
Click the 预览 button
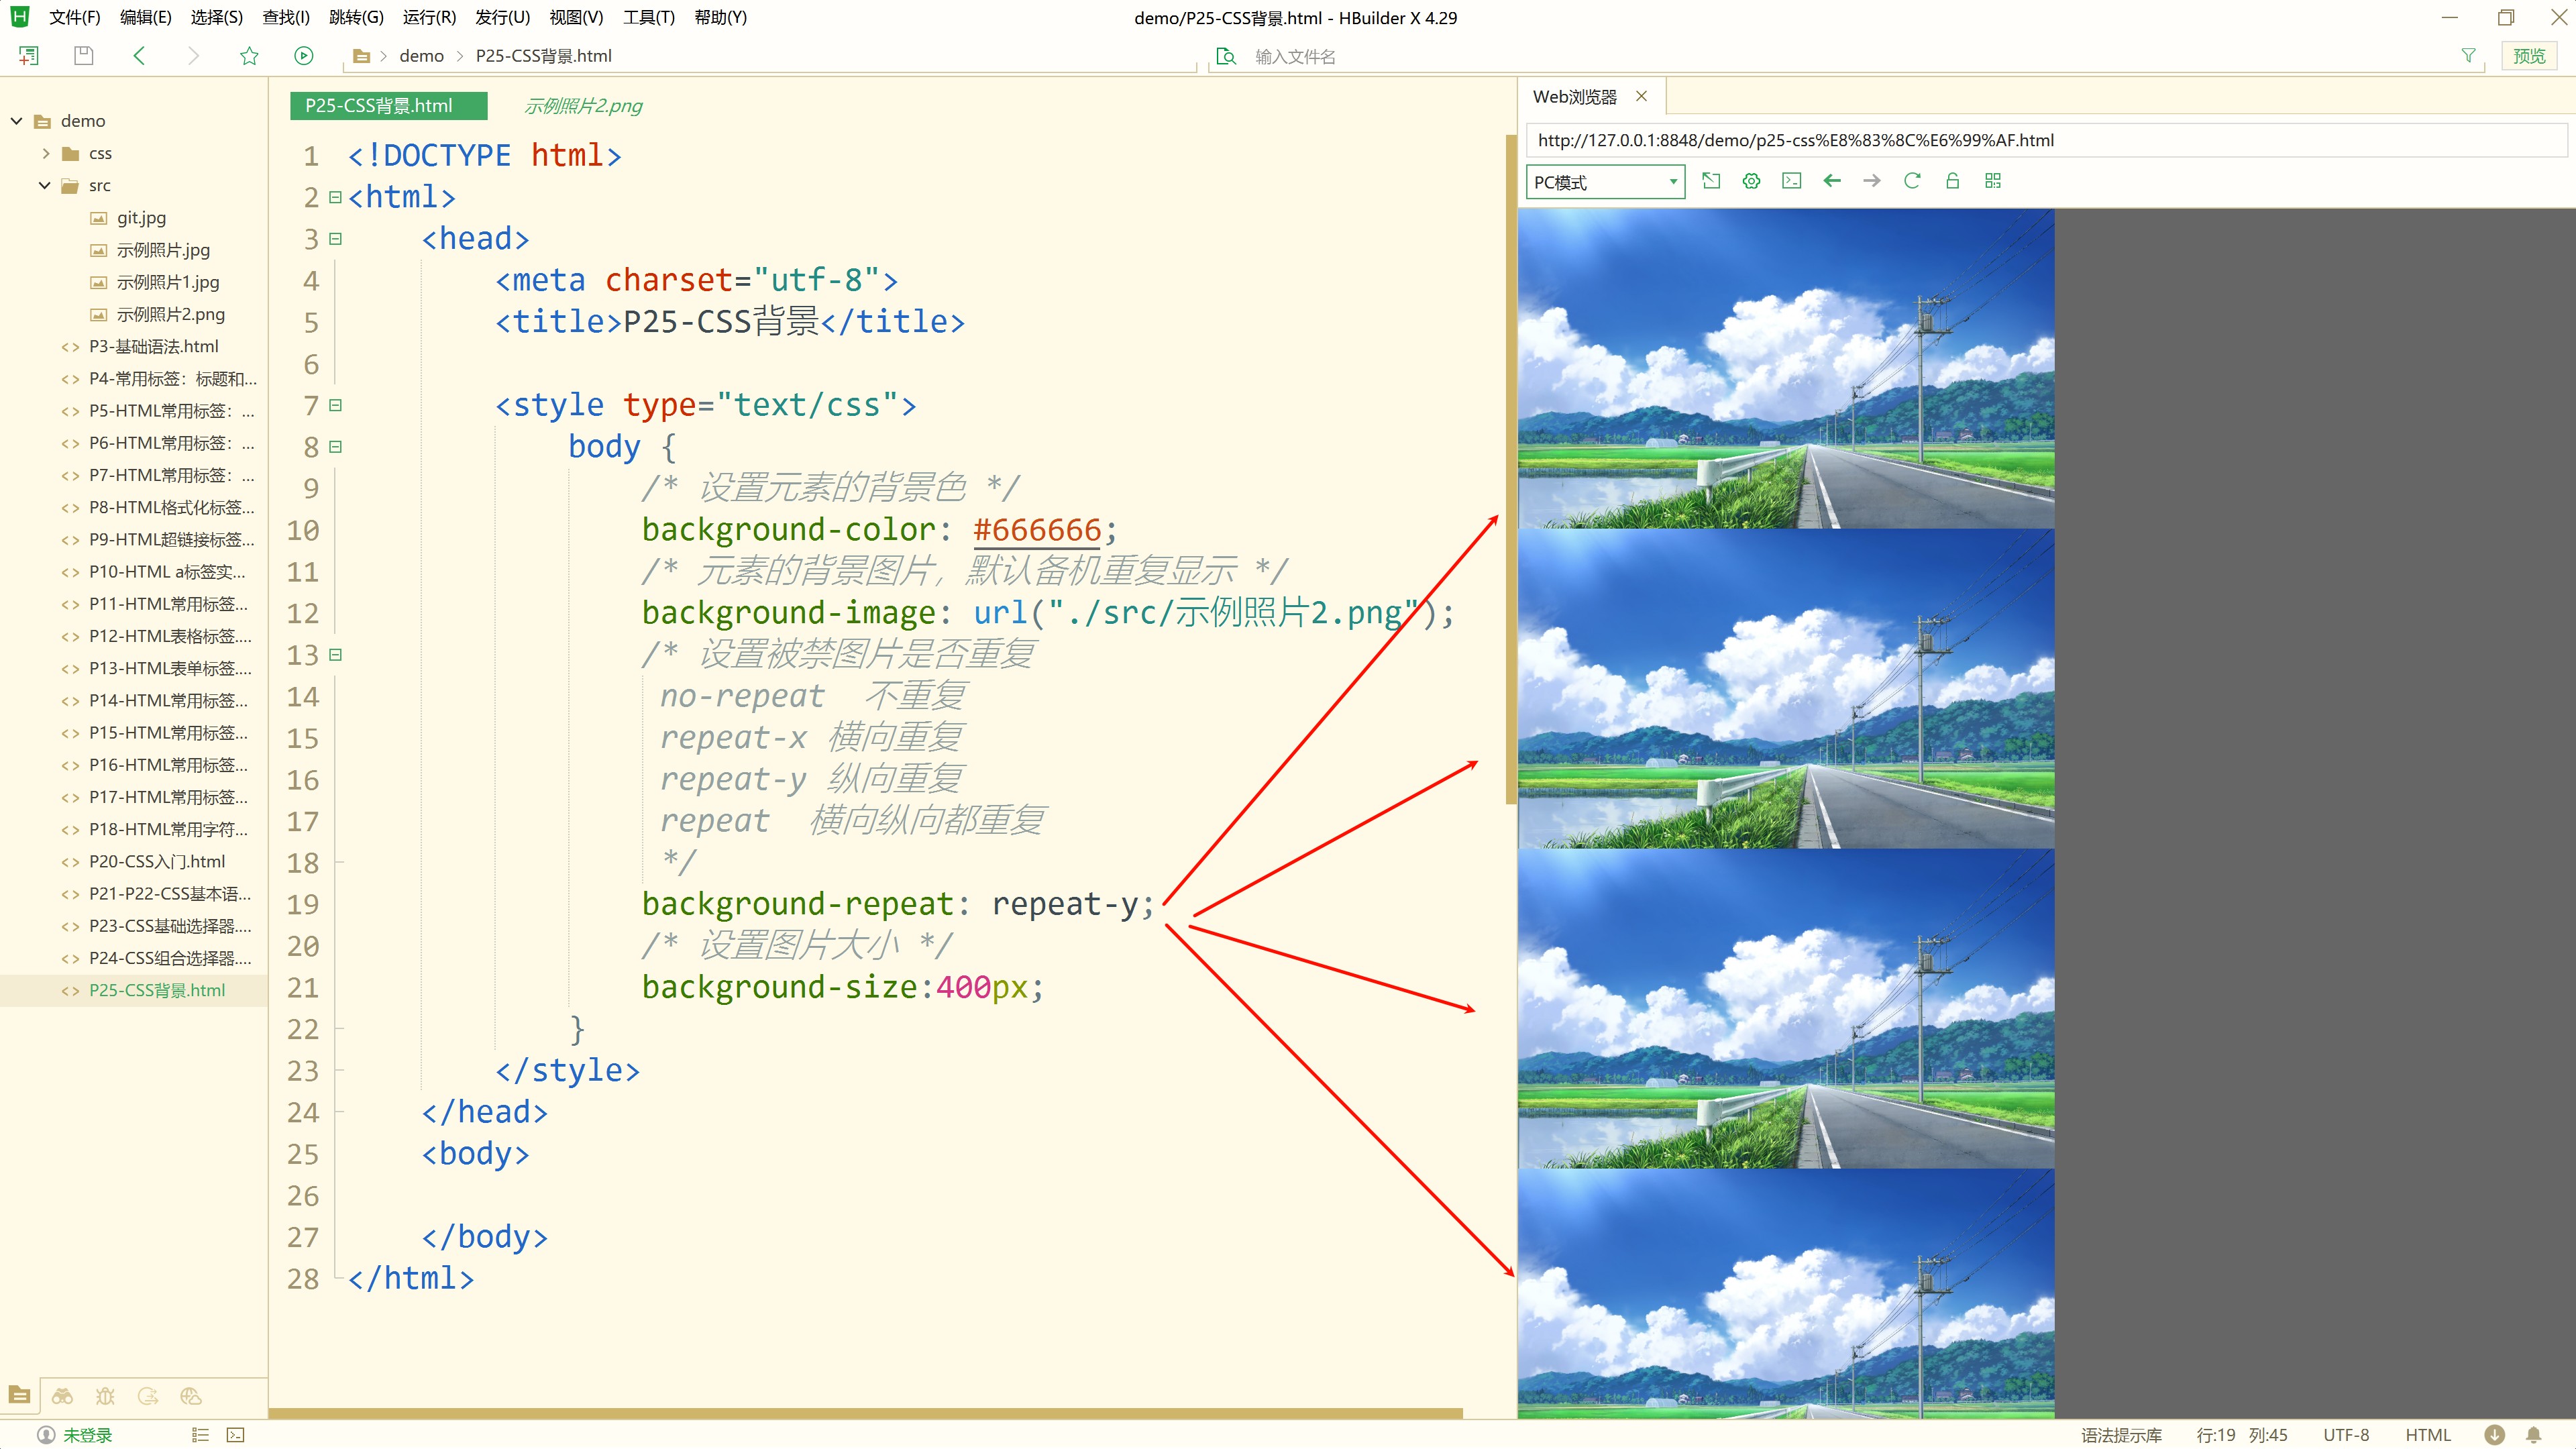pyautogui.click(x=2529, y=56)
